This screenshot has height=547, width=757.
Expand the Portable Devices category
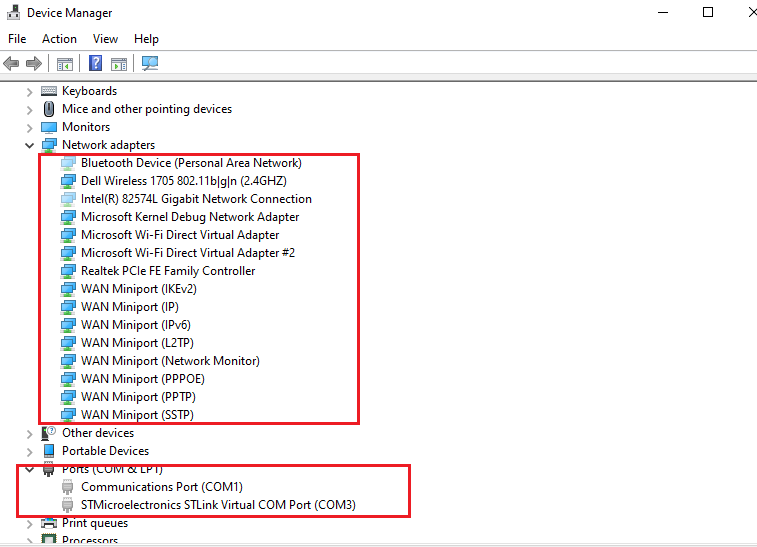tap(30, 451)
